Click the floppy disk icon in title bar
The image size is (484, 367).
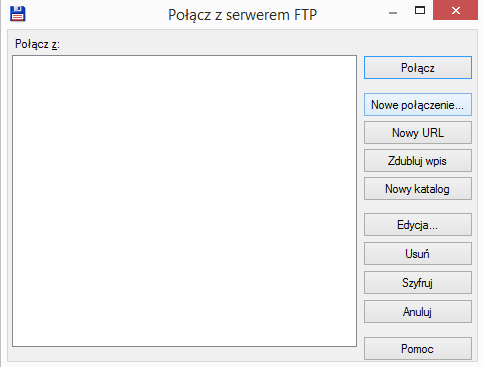[18, 14]
